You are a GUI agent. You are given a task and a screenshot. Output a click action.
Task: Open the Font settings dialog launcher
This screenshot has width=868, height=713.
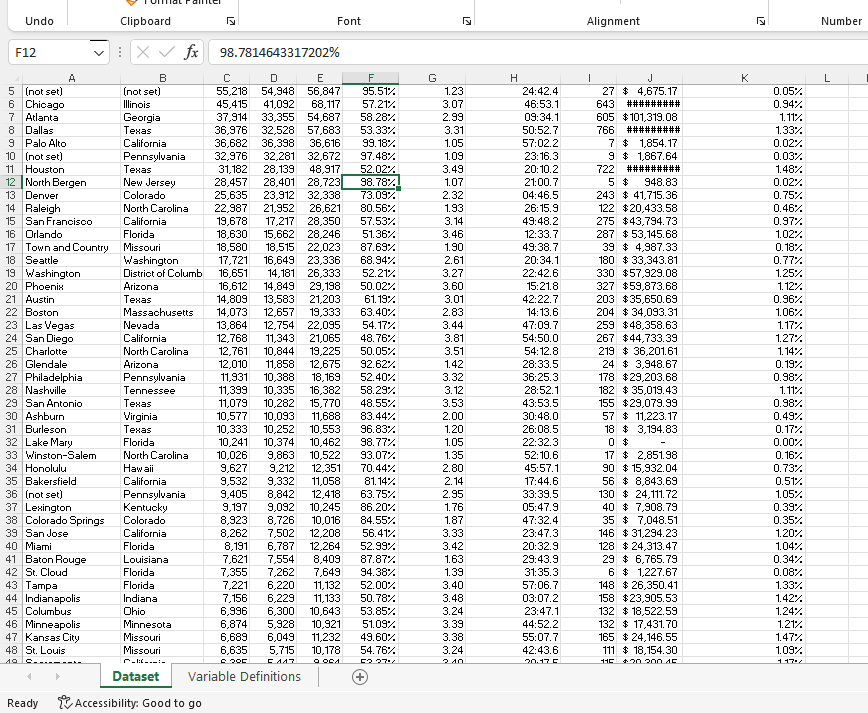467,21
